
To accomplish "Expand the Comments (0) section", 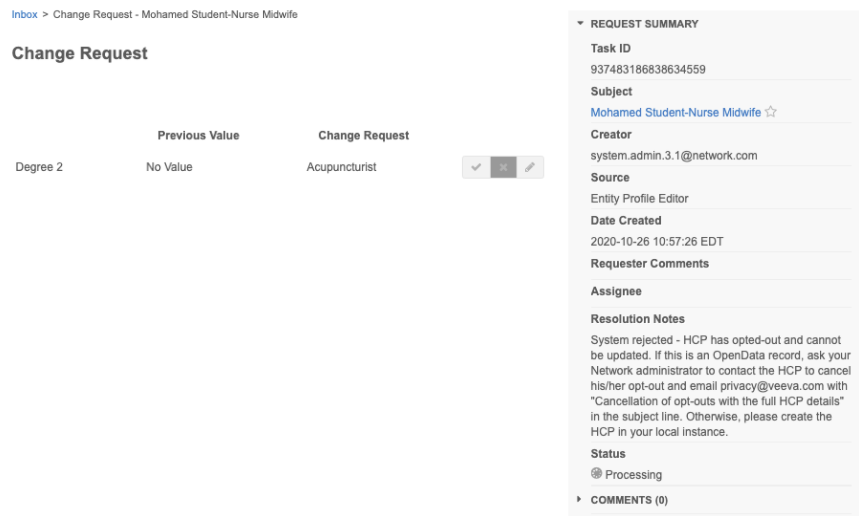I will point(580,498).
